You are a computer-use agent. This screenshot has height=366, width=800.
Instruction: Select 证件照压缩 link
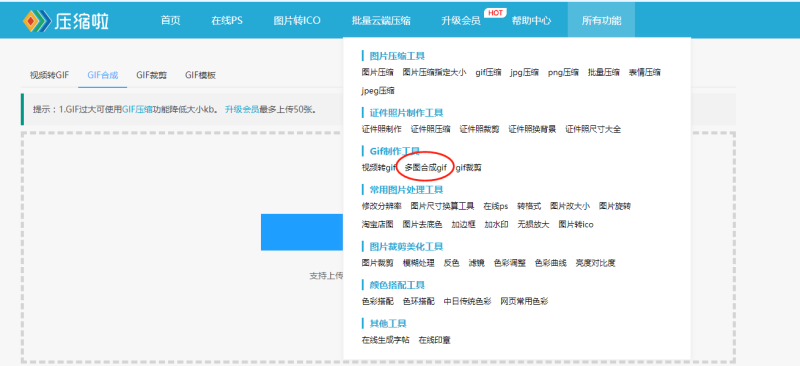coord(431,129)
